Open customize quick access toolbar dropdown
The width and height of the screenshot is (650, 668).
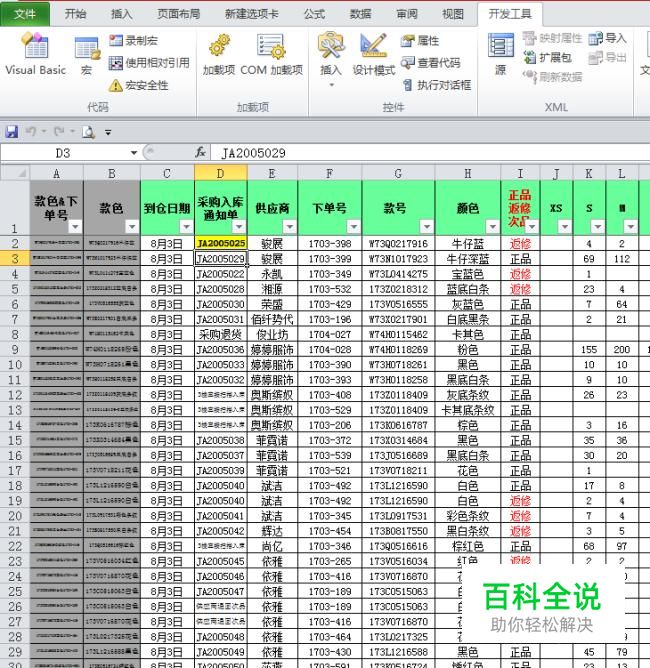point(108,132)
